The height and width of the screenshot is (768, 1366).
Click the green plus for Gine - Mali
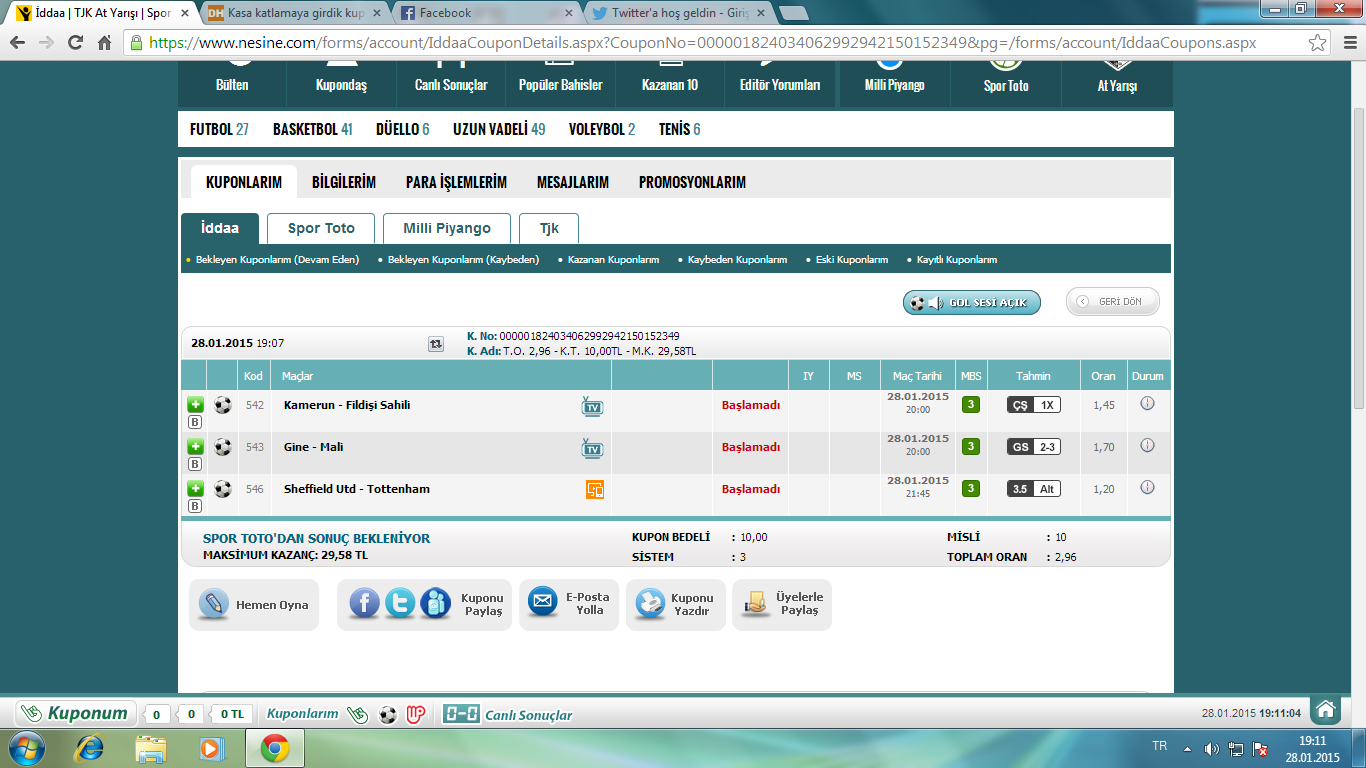click(195, 447)
